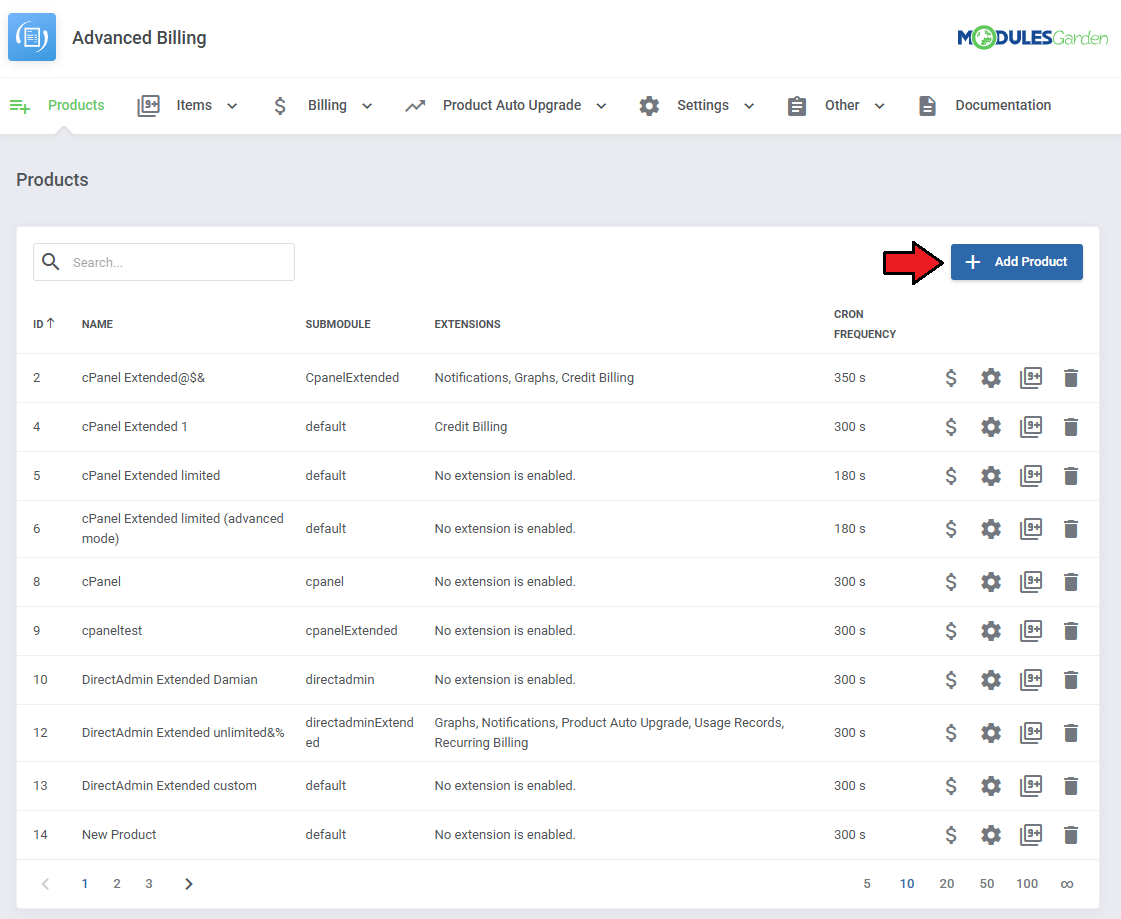Select 'directadminExtended' submodule cell

coord(360,732)
